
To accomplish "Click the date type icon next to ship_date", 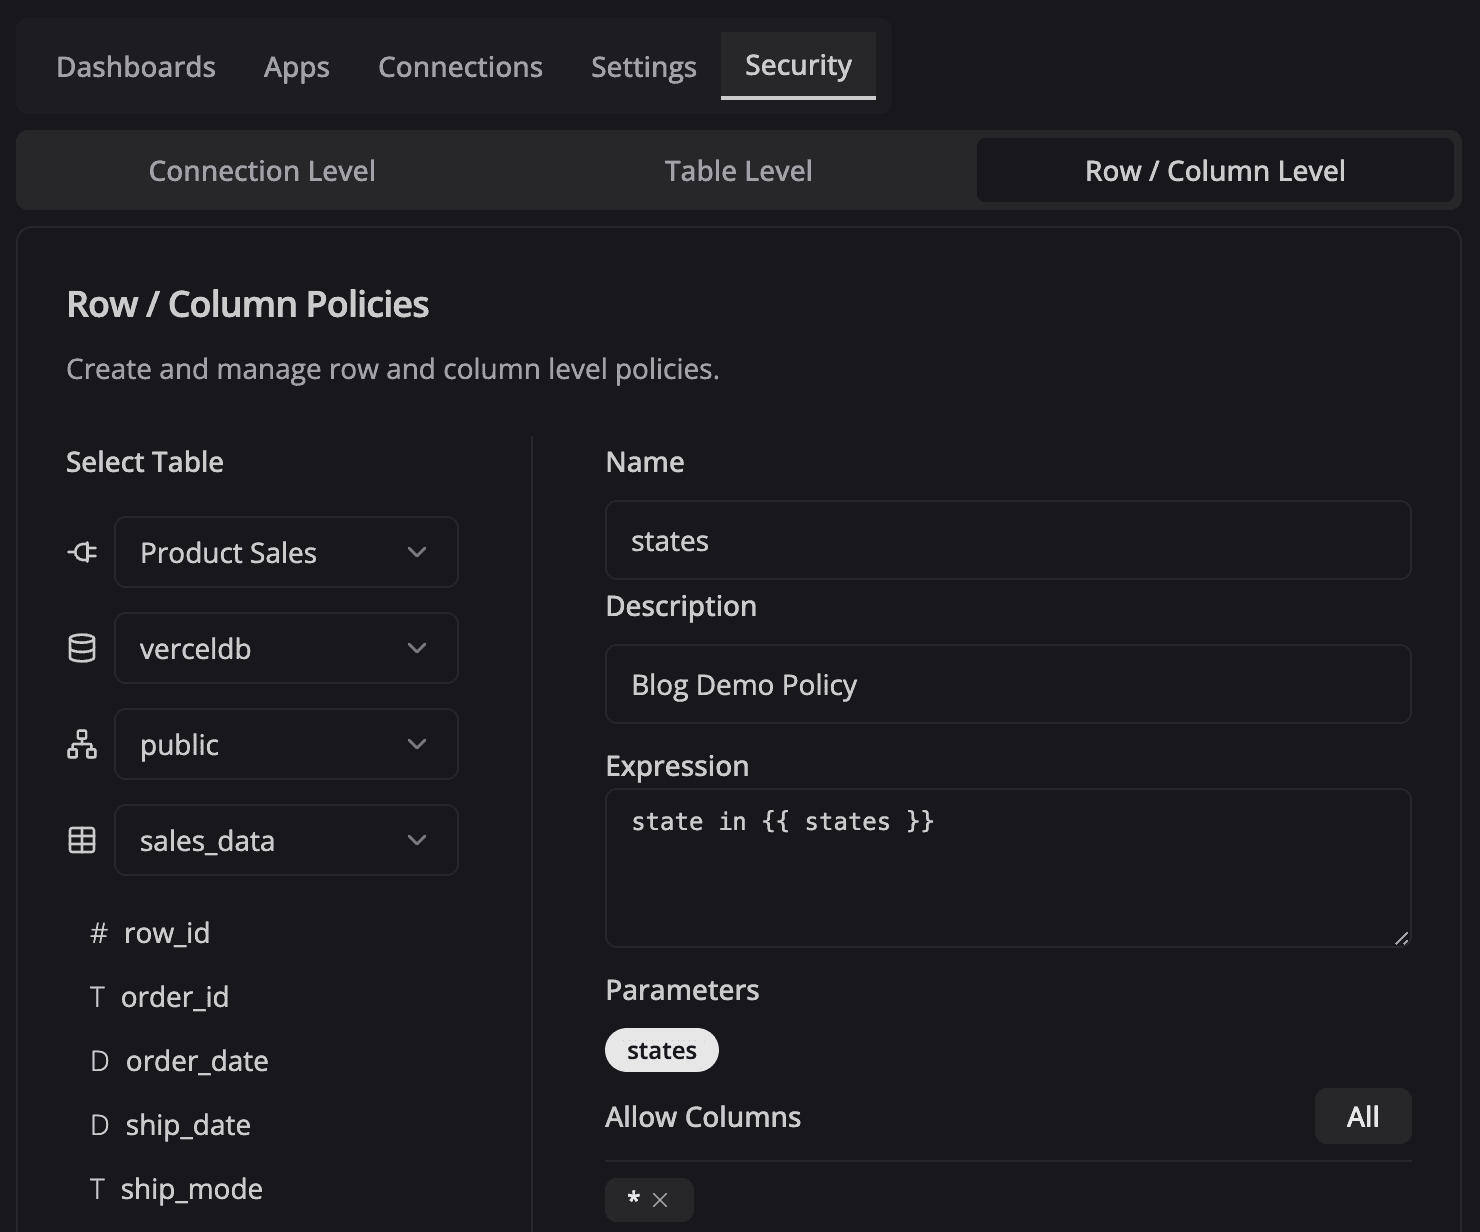I will tap(99, 1125).
